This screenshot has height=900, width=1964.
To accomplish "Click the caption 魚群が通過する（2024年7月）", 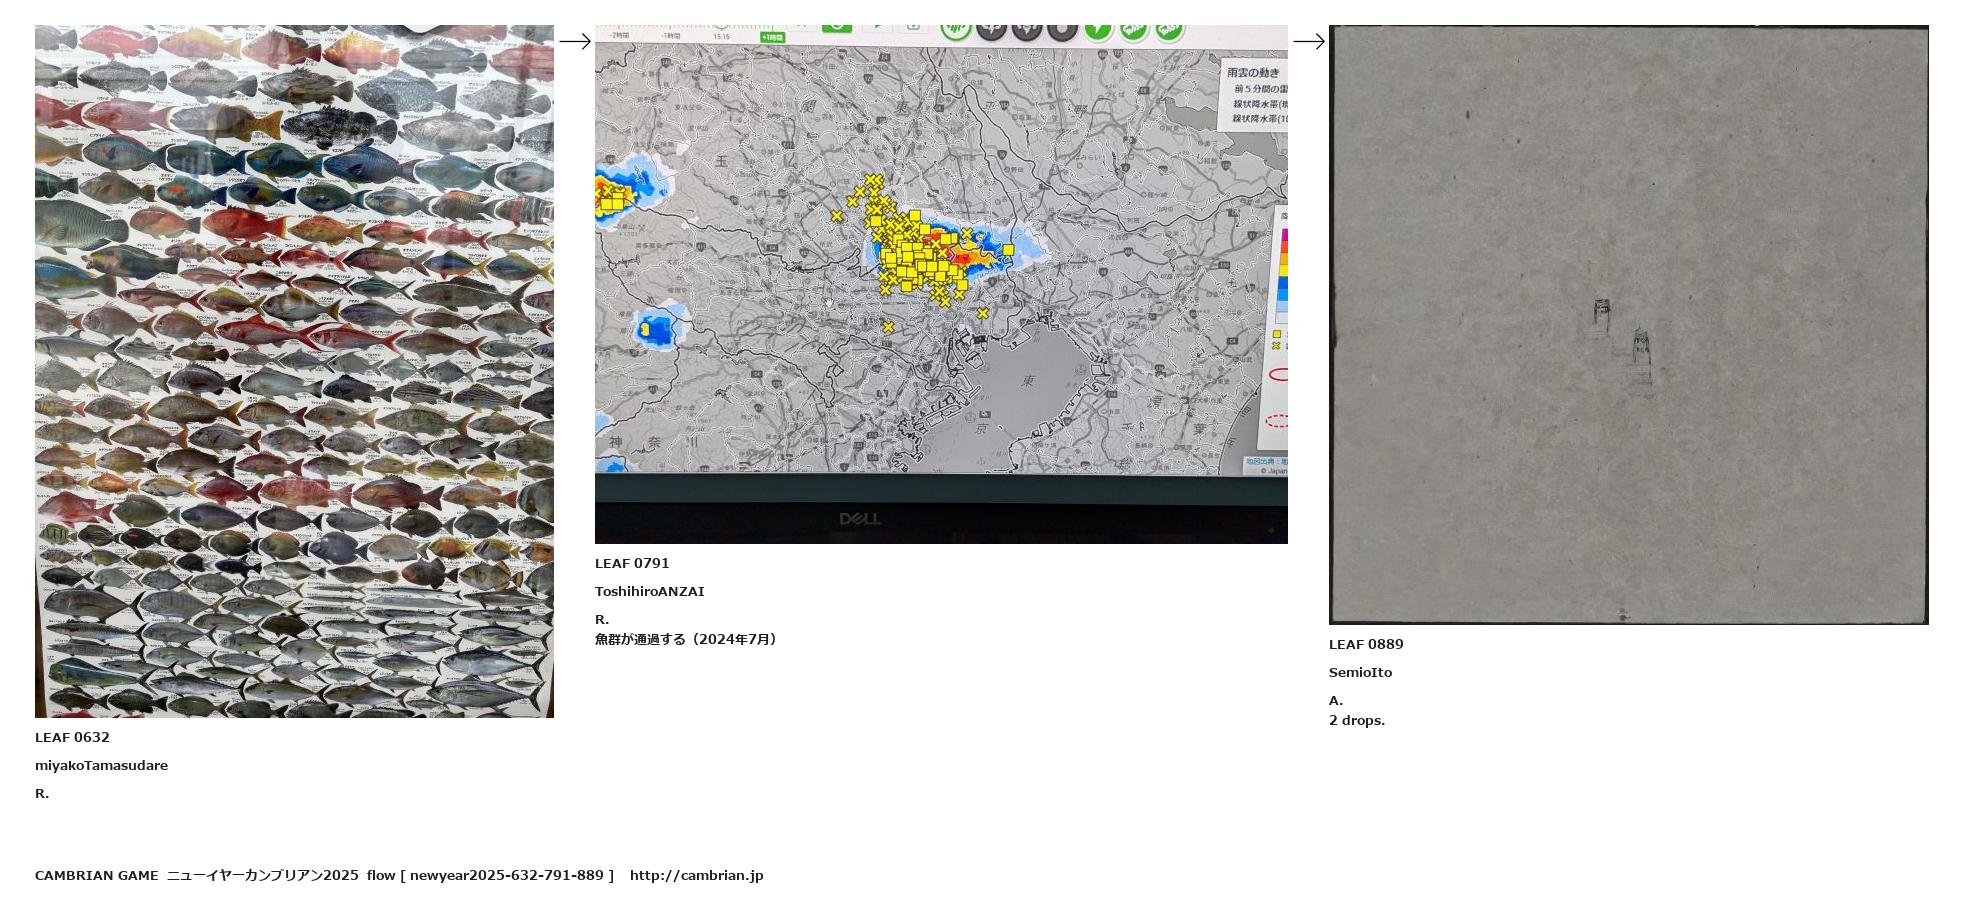I will 687,639.
